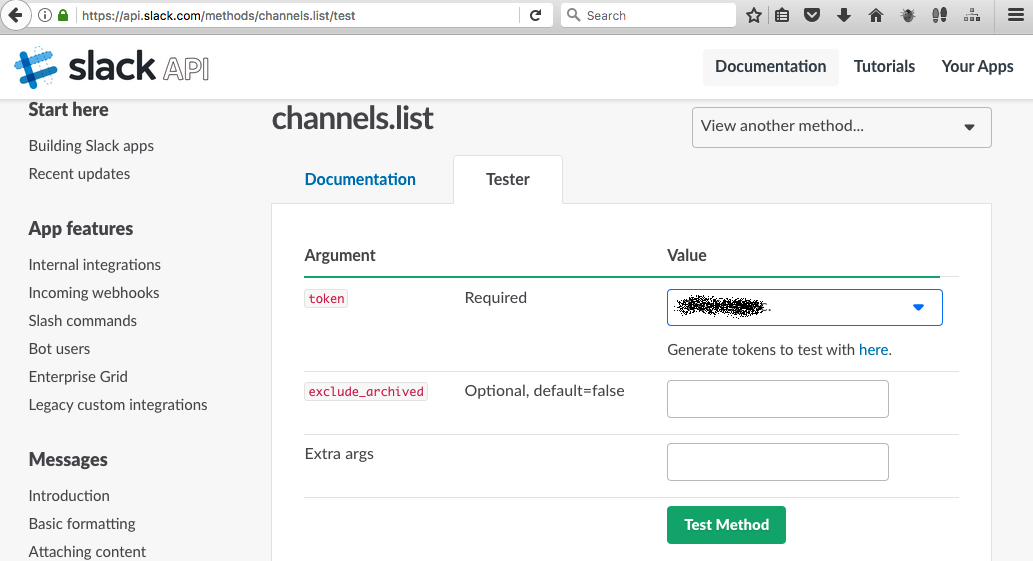Open Your Apps in top navigation

coord(977,67)
